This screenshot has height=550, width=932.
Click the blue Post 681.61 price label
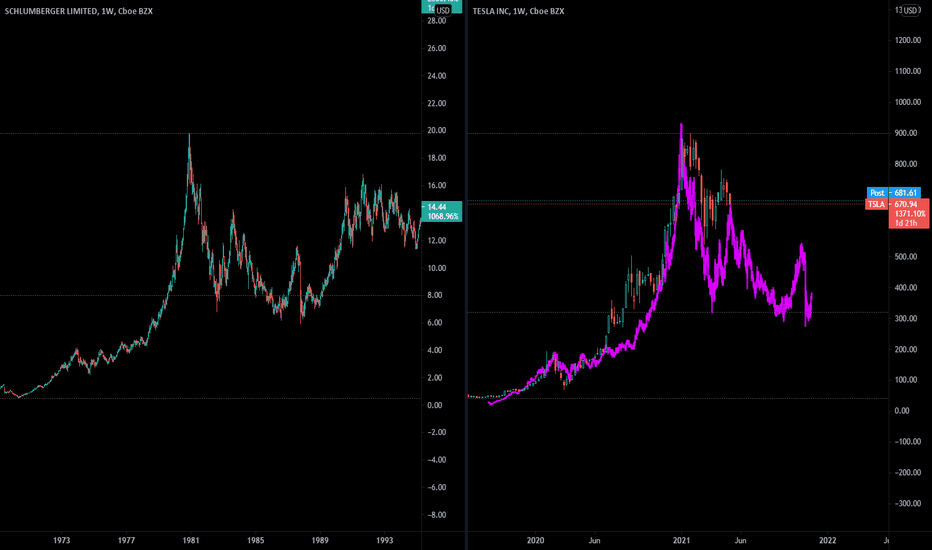pyautogui.click(x=893, y=193)
